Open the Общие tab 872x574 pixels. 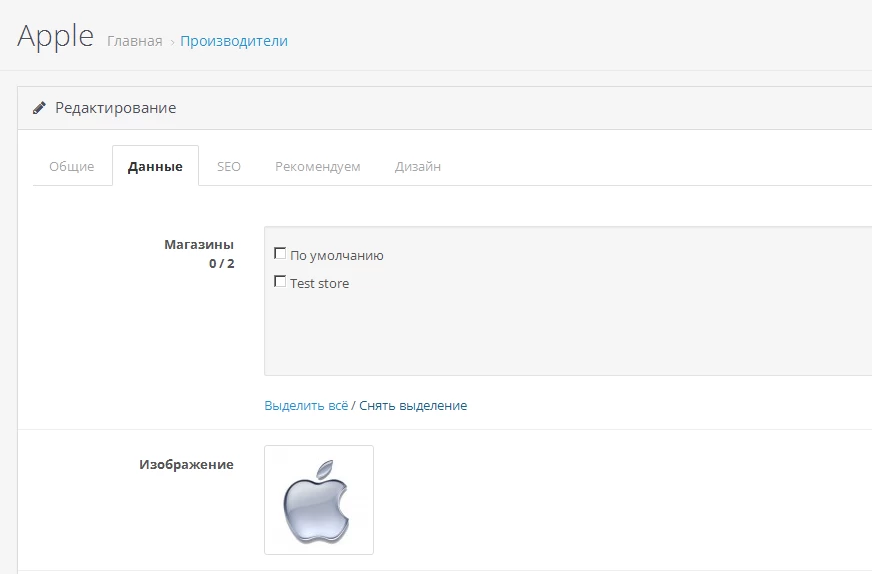coord(72,166)
